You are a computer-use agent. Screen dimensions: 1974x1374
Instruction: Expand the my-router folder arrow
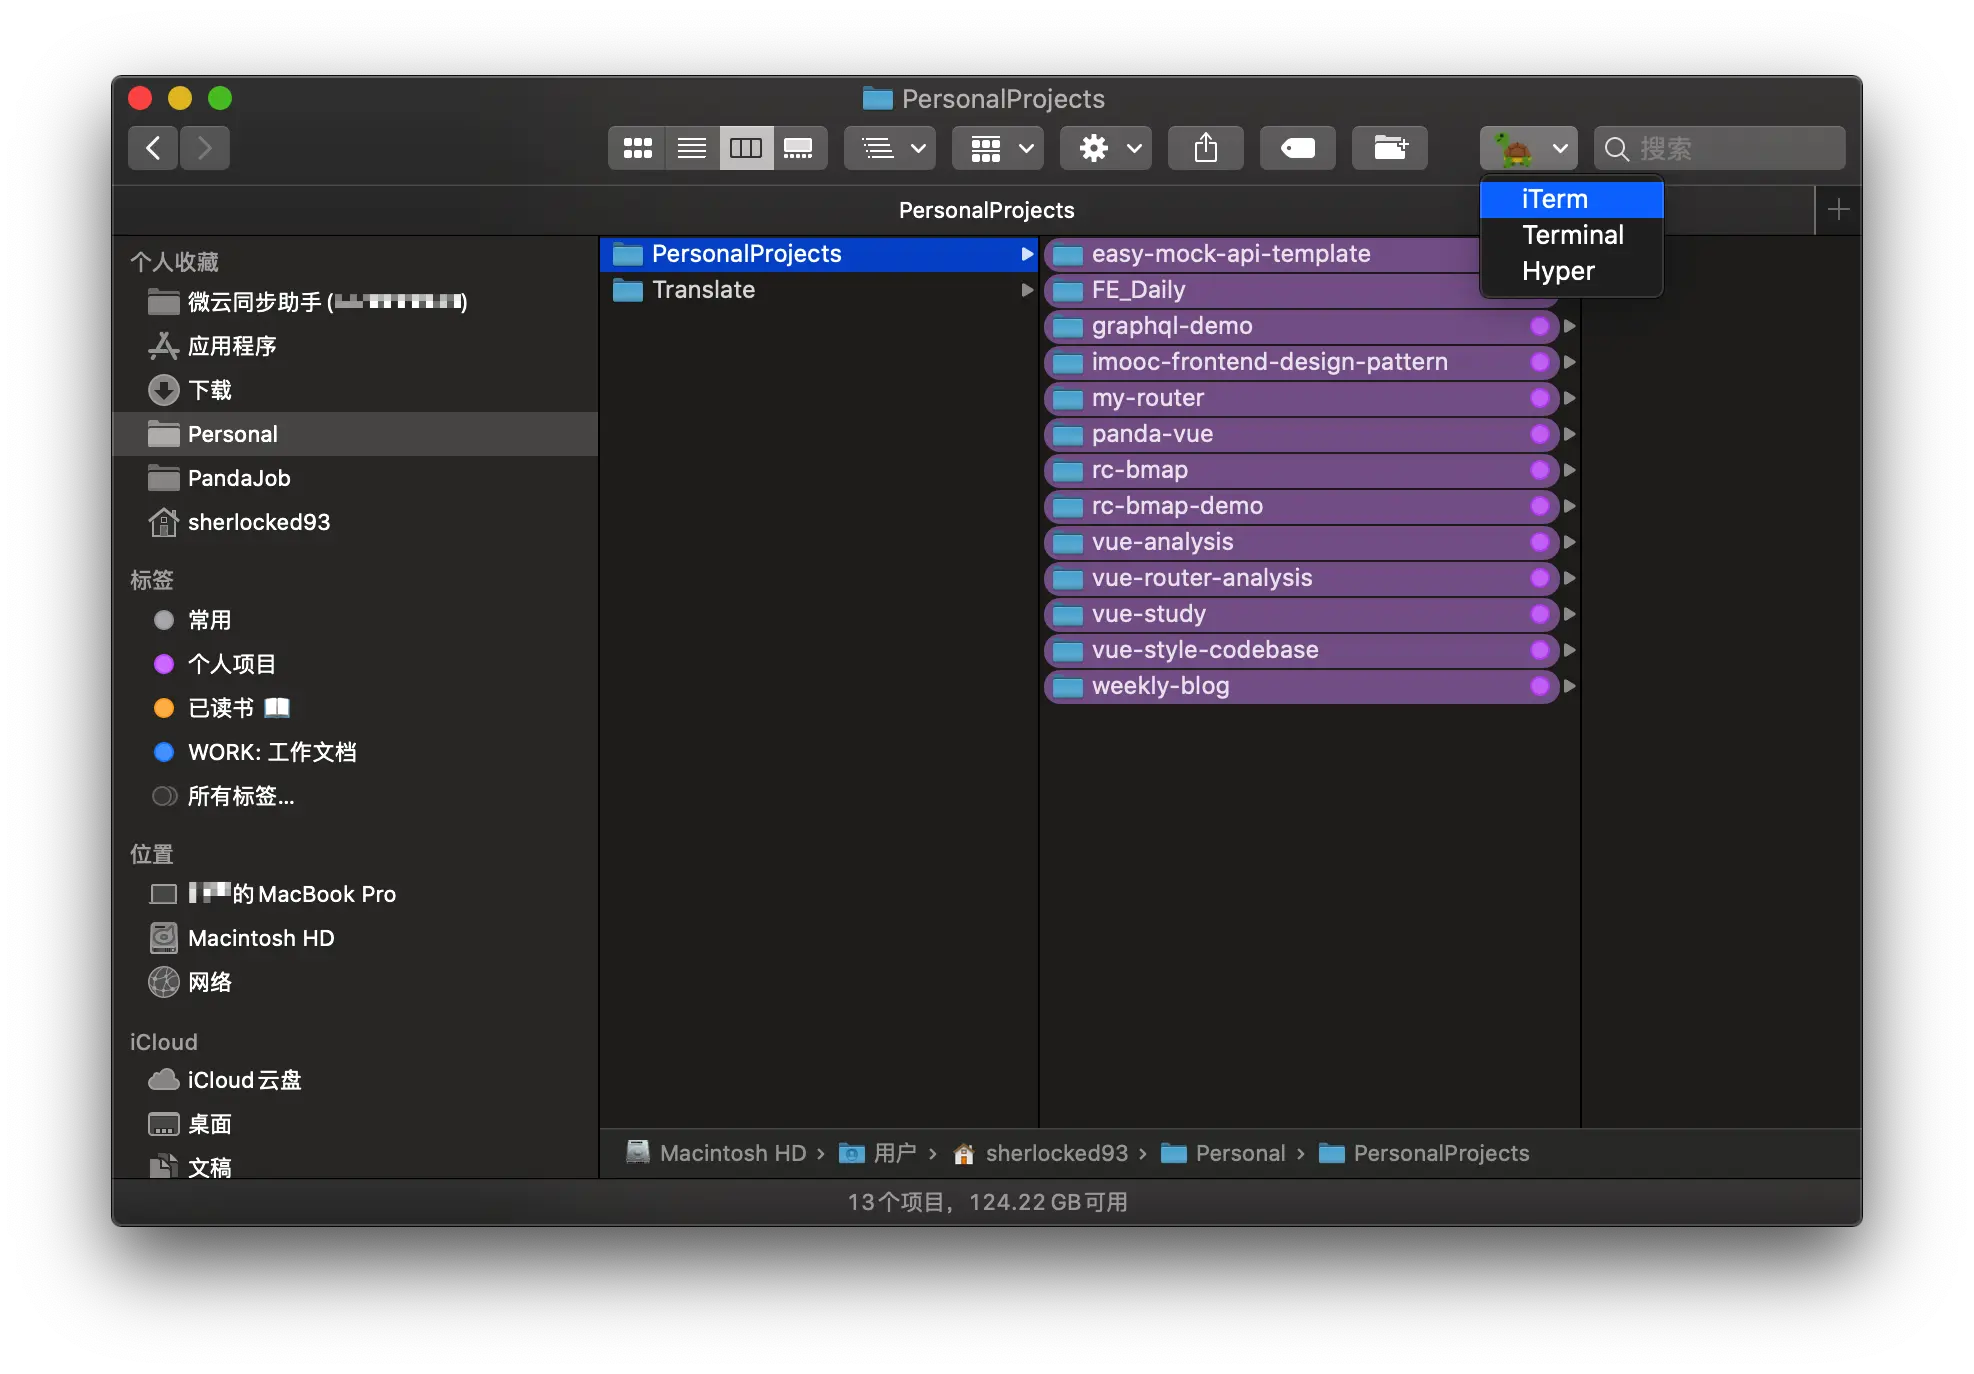(1570, 398)
